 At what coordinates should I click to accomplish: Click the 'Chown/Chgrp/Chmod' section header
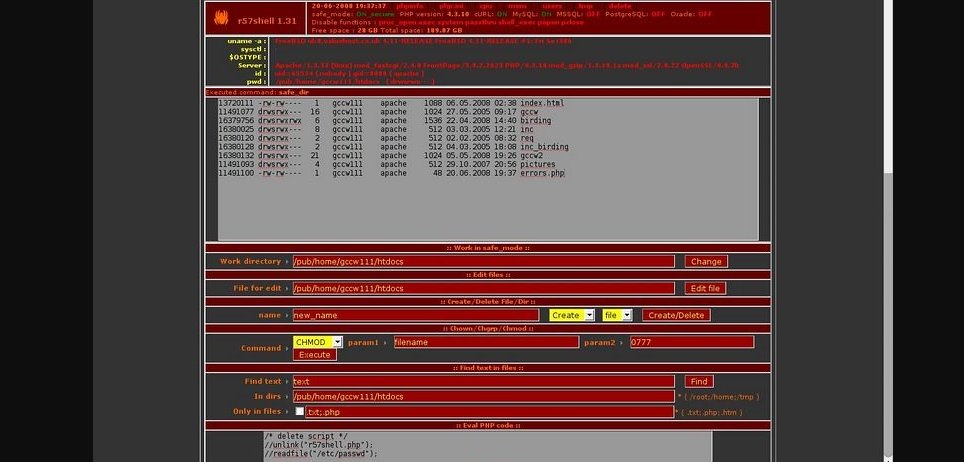(488, 329)
